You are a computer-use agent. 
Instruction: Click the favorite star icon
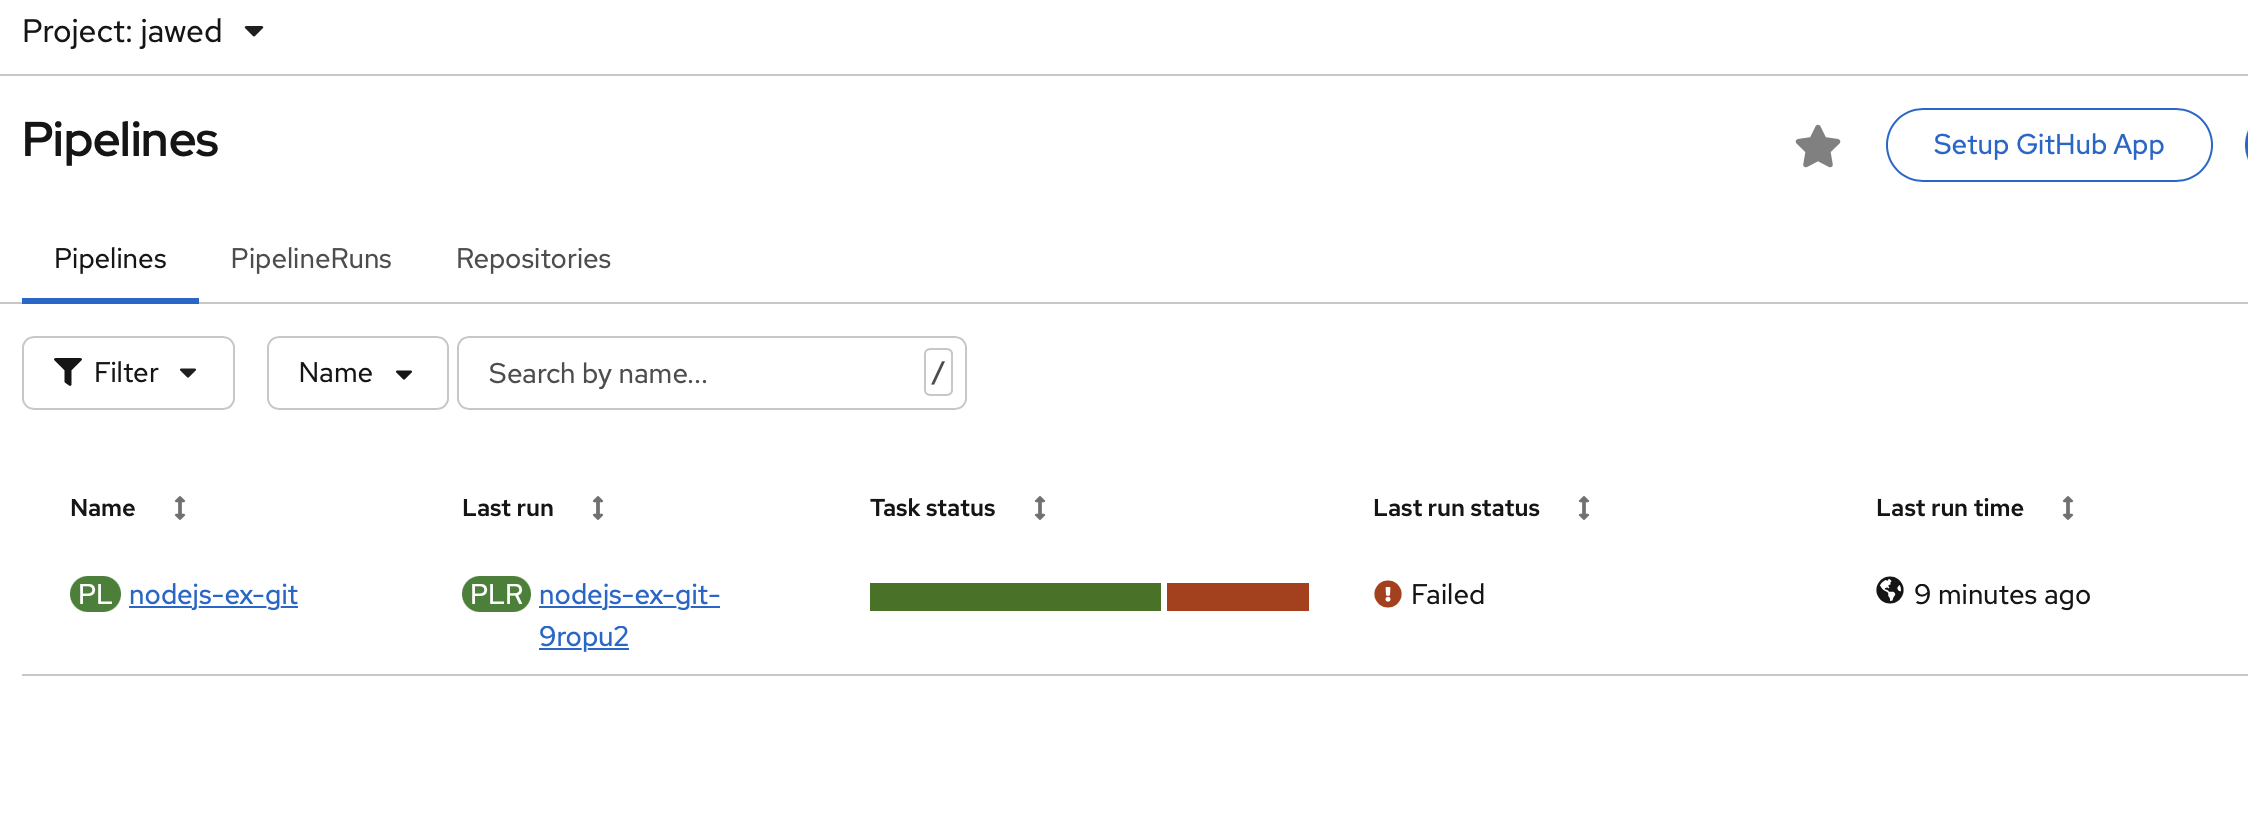click(x=1817, y=147)
